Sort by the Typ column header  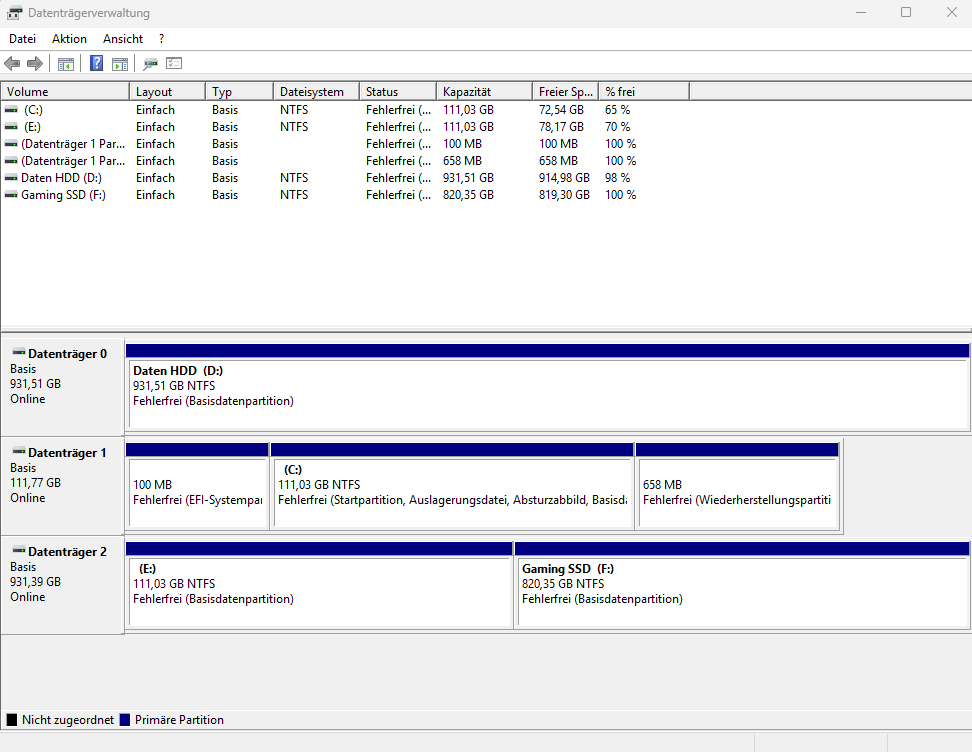(x=239, y=92)
